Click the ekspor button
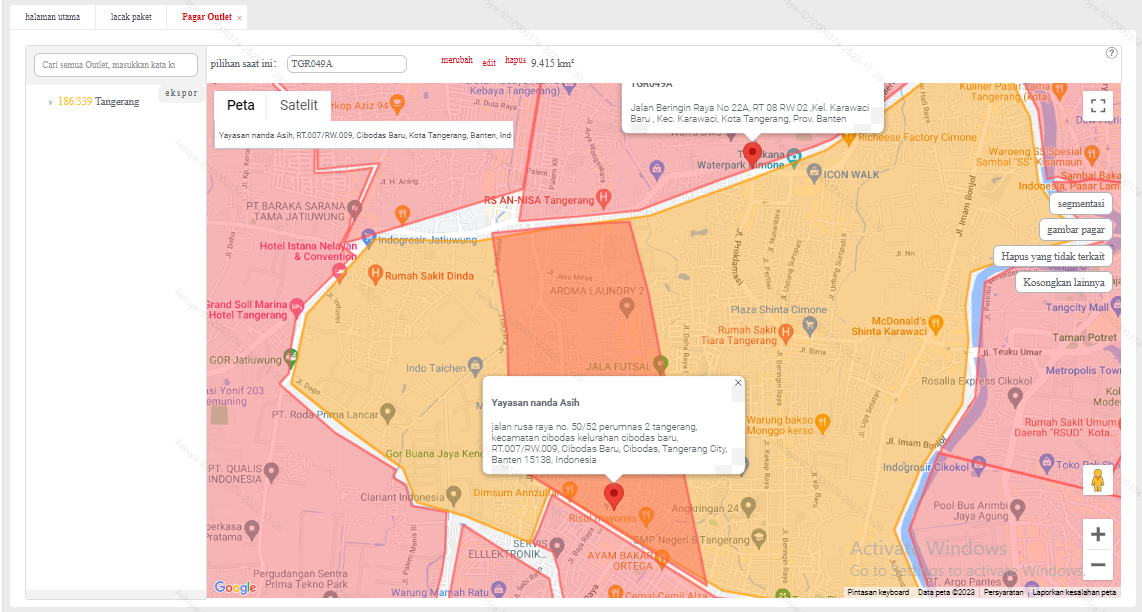Image resolution: width=1142 pixels, height=612 pixels. point(181,93)
